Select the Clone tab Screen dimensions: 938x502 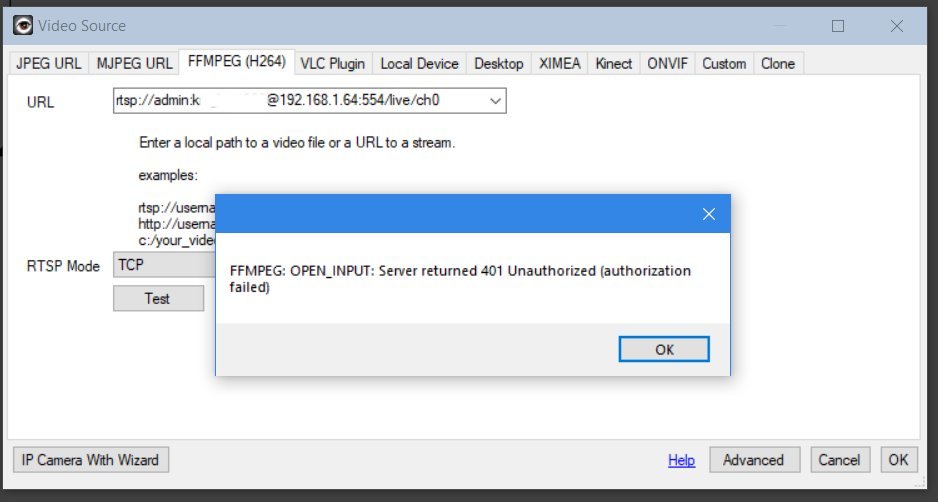click(x=778, y=63)
